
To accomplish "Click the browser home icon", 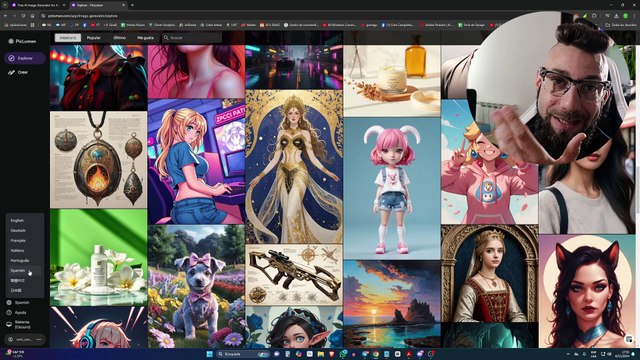I will coord(32,16).
